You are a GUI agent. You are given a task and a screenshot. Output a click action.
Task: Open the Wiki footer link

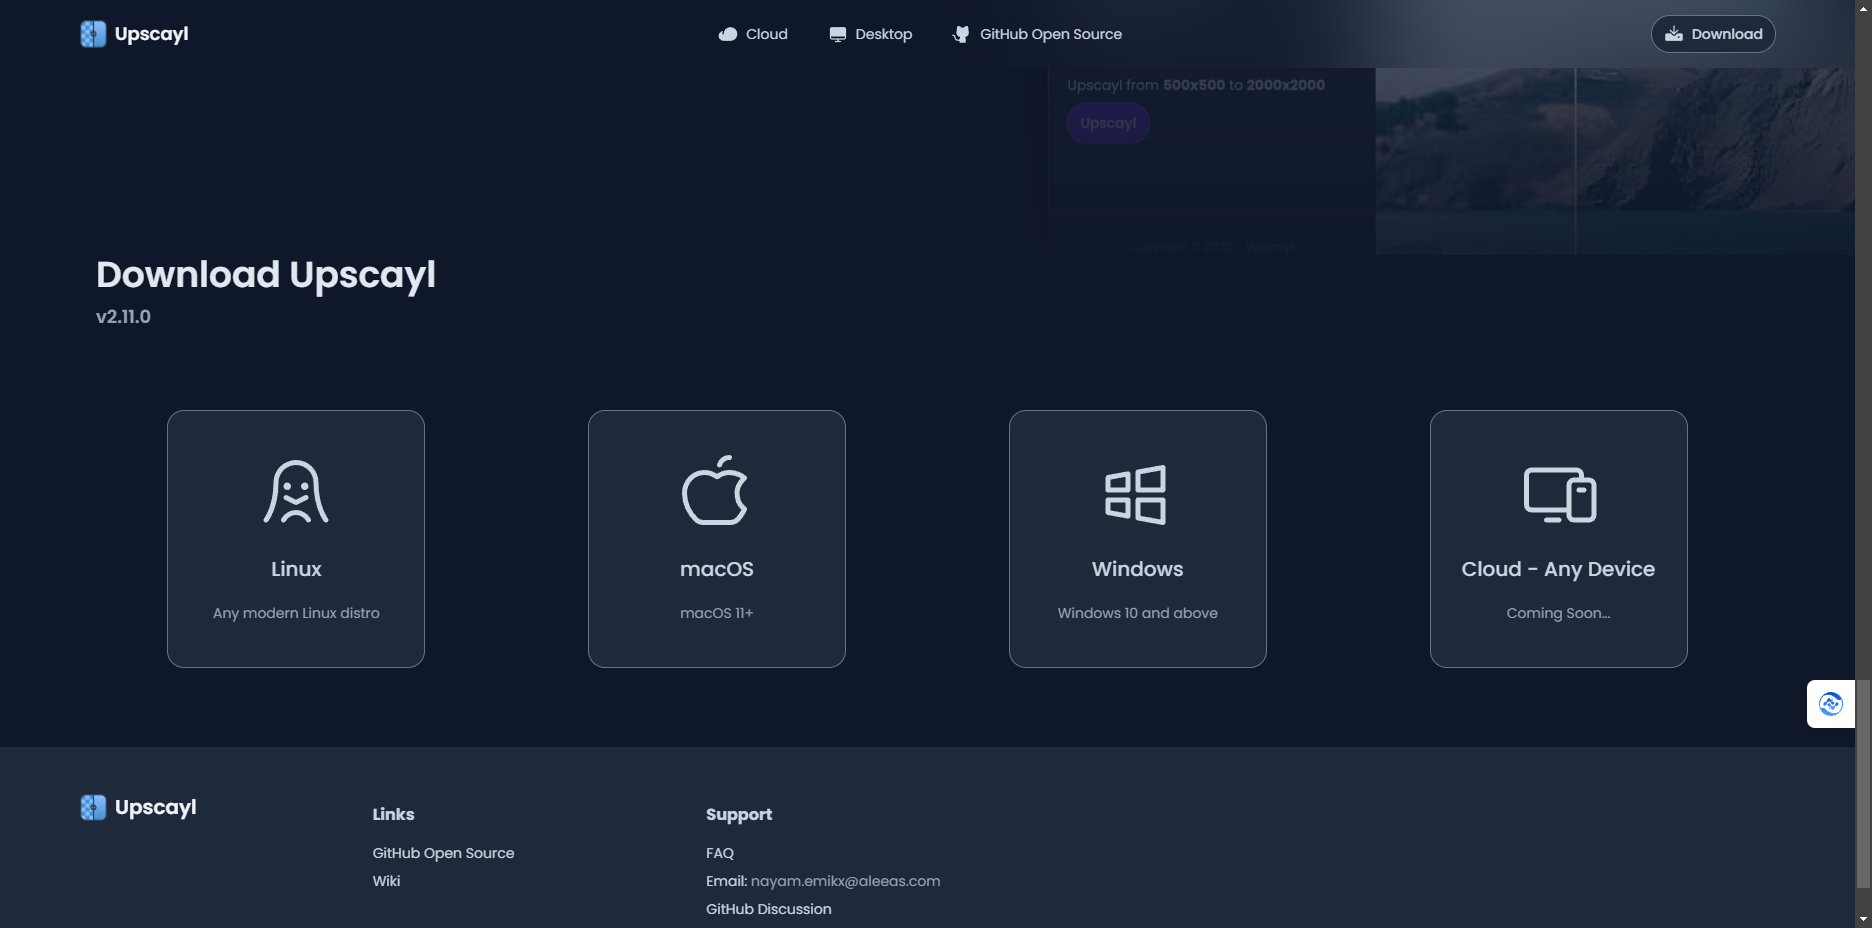tap(386, 881)
